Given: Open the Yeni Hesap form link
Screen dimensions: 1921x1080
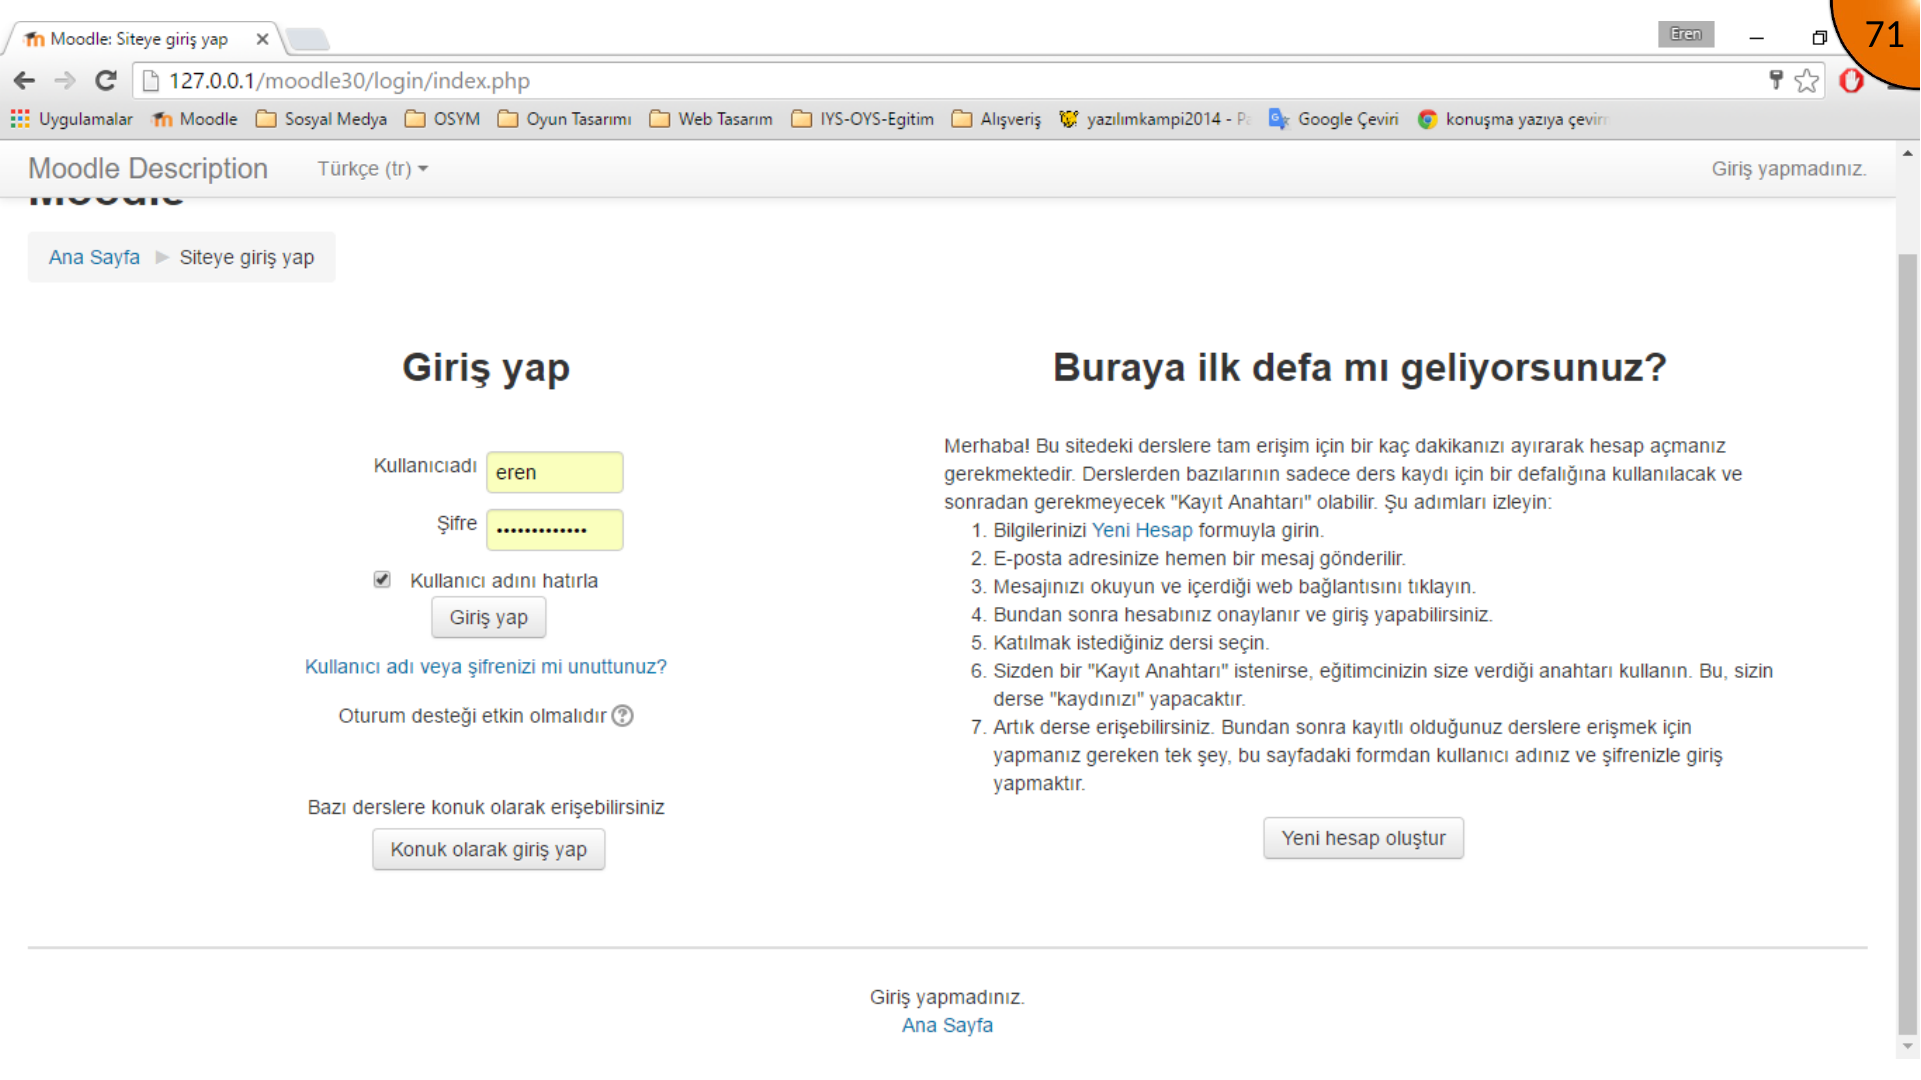Looking at the screenshot, I should (x=1142, y=530).
